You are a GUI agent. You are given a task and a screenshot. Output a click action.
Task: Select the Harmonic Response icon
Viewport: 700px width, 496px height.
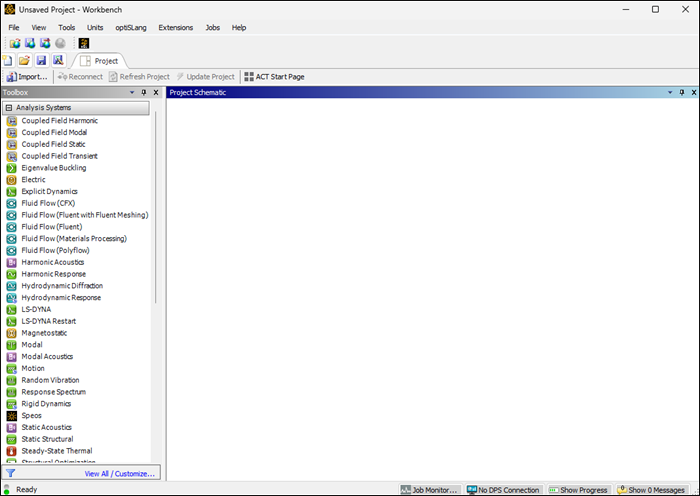12,274
